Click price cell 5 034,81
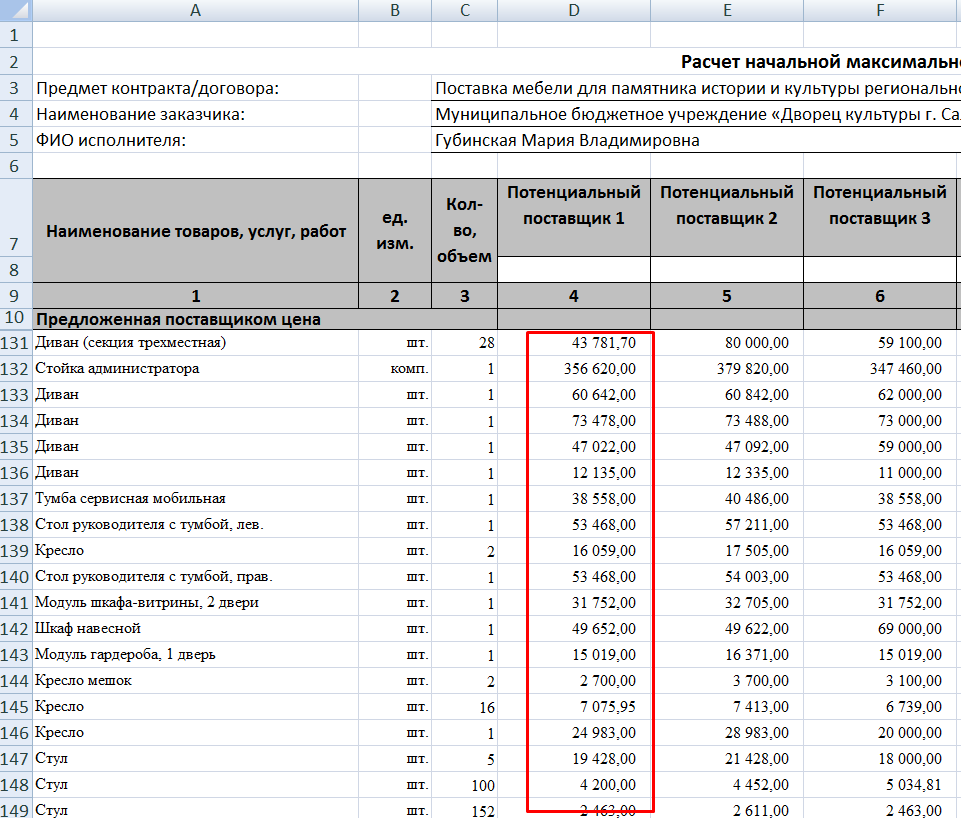This screenshot has height=818, width=961. pos(880,784)
